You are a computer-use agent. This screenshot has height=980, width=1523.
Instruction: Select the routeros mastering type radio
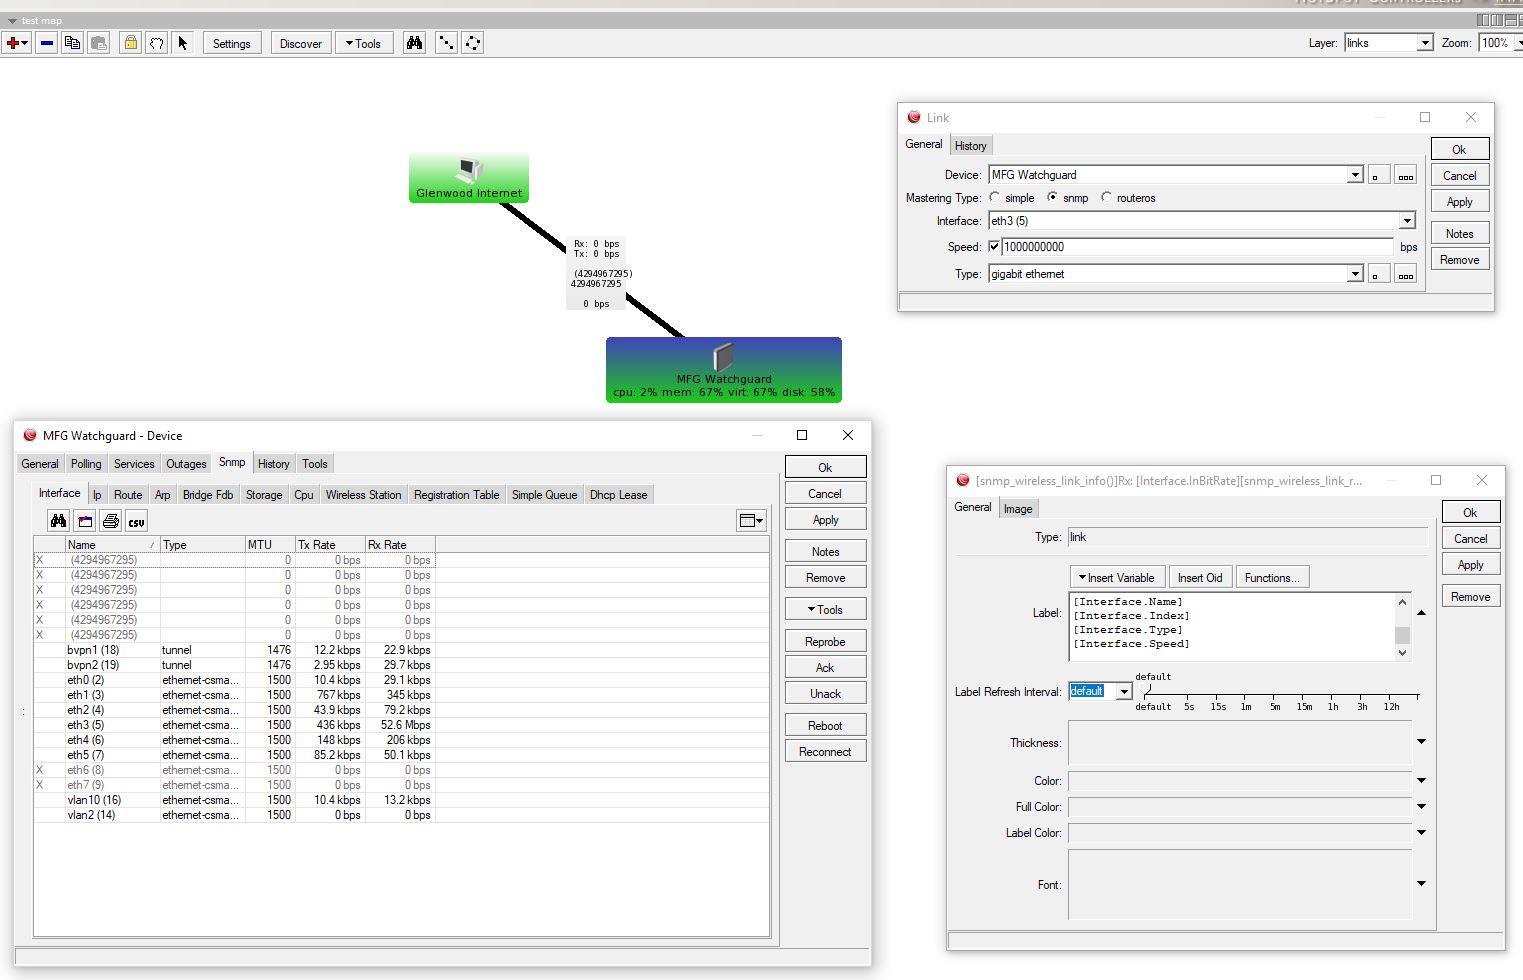point(1106,198)
